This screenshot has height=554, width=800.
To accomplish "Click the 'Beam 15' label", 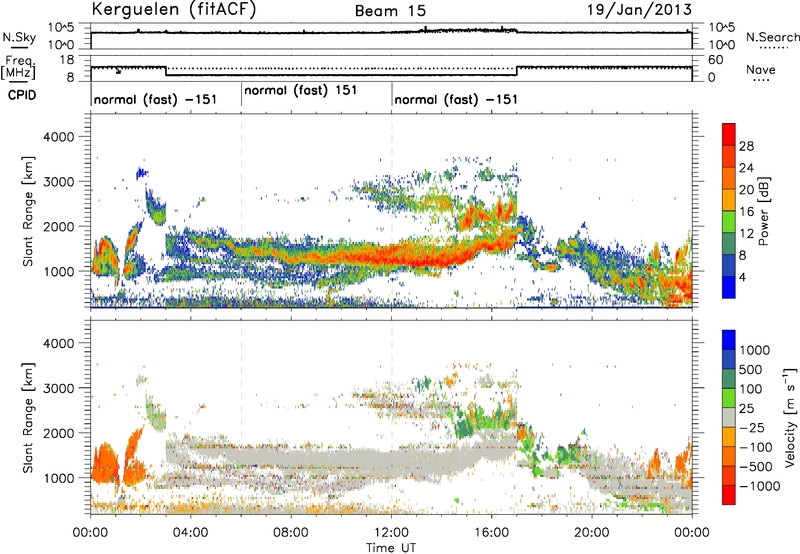I will point(390,11).
